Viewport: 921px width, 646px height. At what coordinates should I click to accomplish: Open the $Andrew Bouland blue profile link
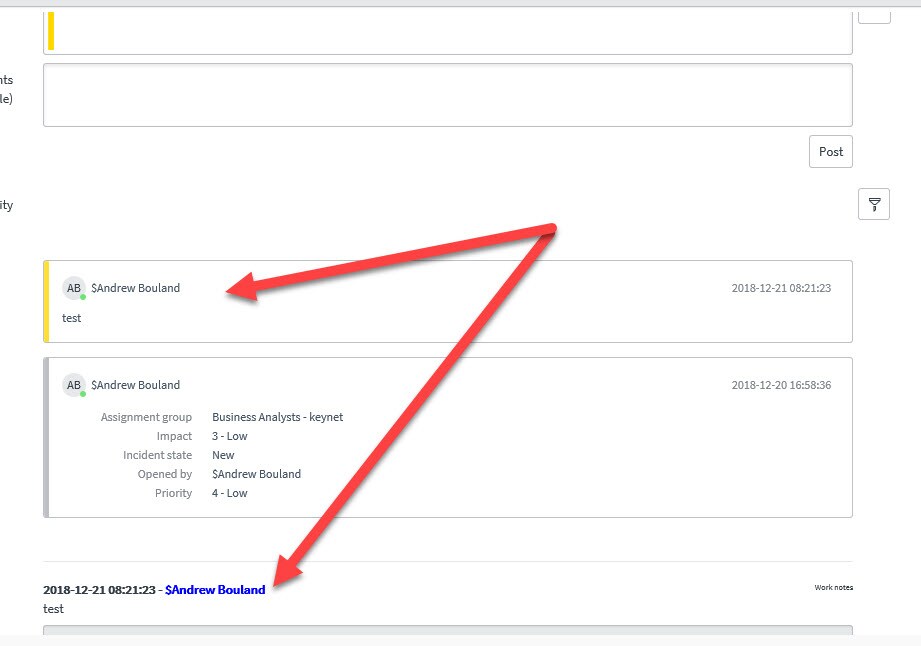coord(214,589)
